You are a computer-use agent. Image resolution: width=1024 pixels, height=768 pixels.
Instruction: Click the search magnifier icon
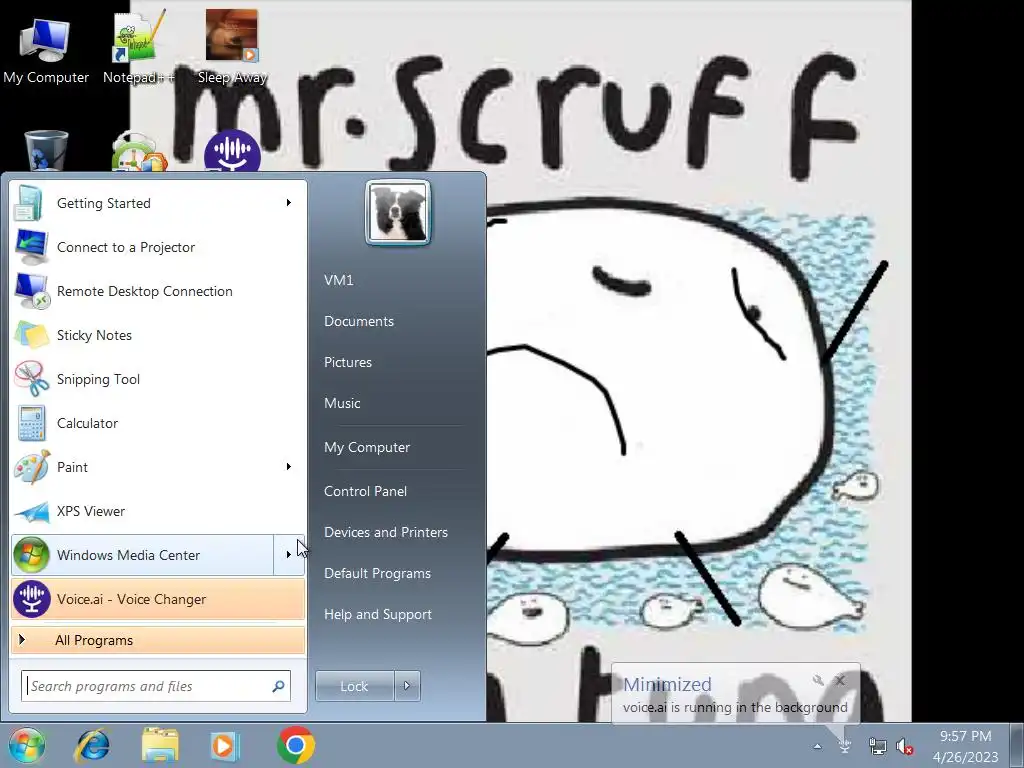tap(278, 686)
